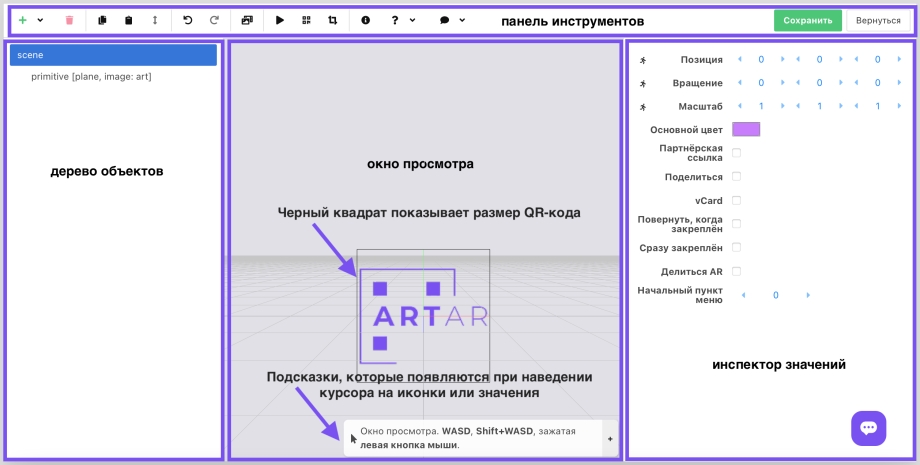Open the question mark help dropdown
The image size is (920, 465).
tap(403, 20)
